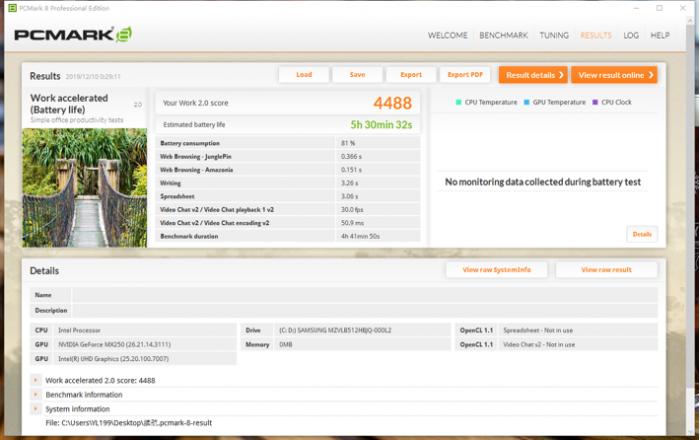The width and height of the screenshot is (700, 440).
Task: Click the Benchmark duration row
Action: [x=288, y=236]
